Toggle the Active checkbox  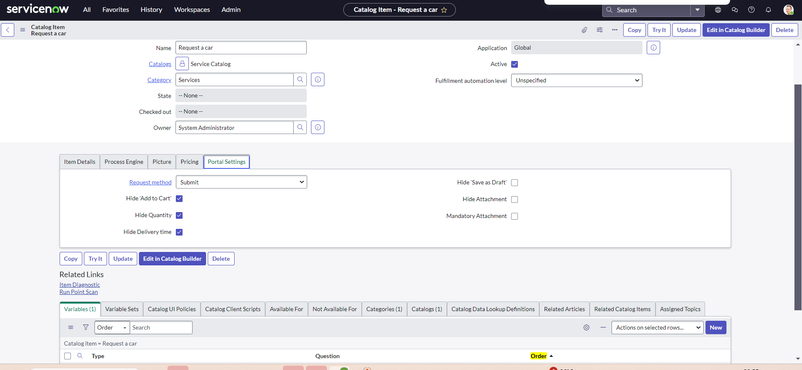[x=515, y=64]
